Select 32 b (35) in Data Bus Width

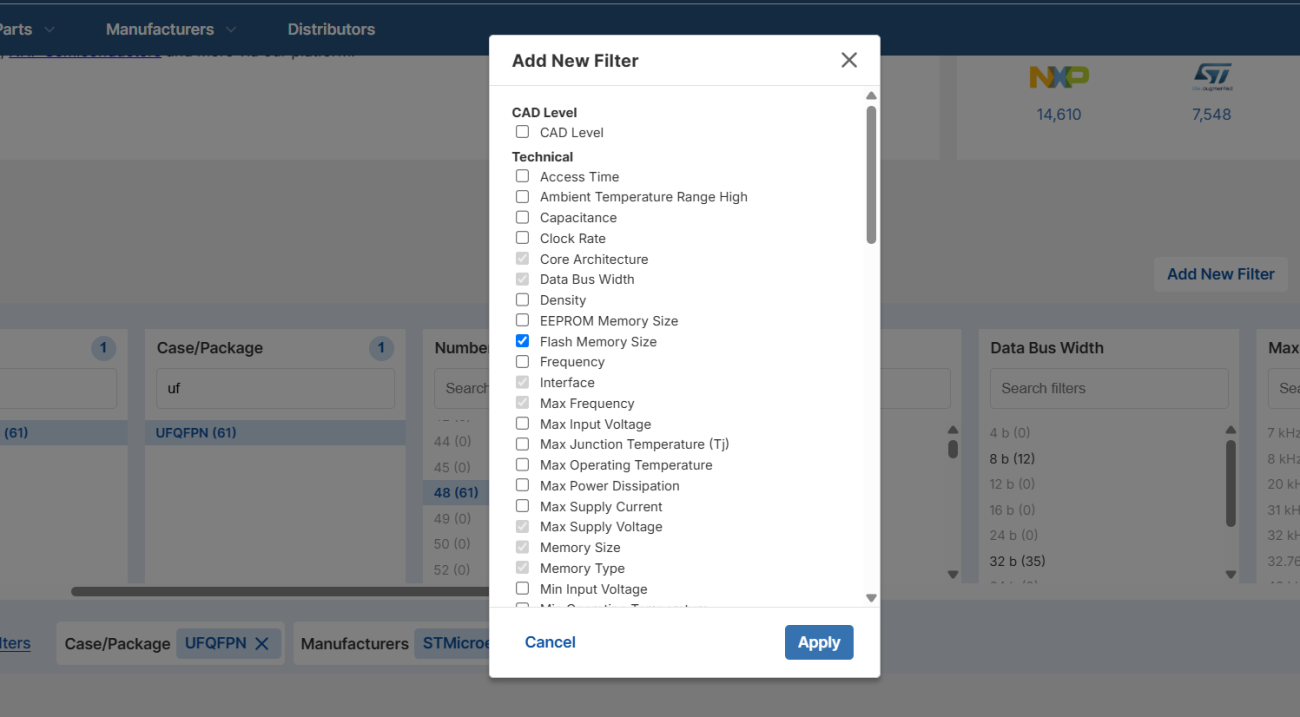click(1017, 561)
